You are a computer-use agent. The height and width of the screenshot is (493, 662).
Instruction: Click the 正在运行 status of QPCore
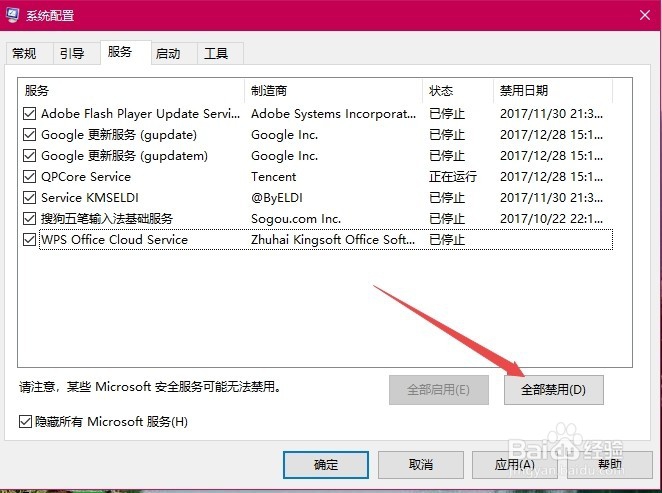453,176
